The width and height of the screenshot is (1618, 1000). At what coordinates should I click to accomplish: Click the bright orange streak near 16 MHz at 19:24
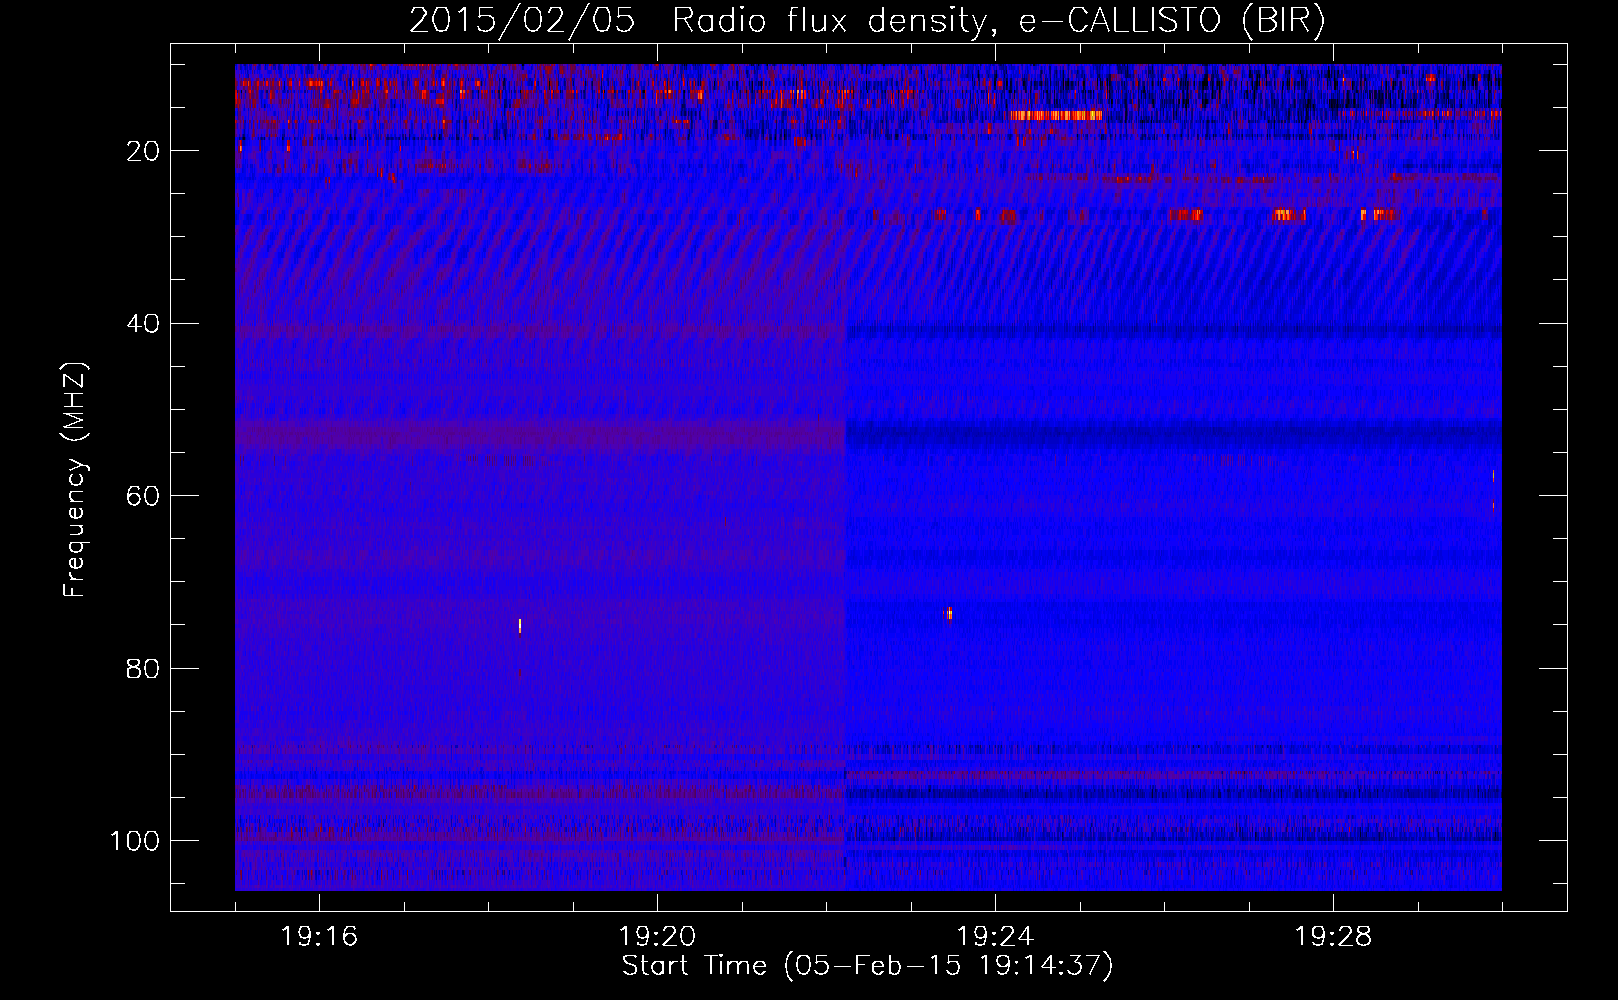[x=1056, y=115]
